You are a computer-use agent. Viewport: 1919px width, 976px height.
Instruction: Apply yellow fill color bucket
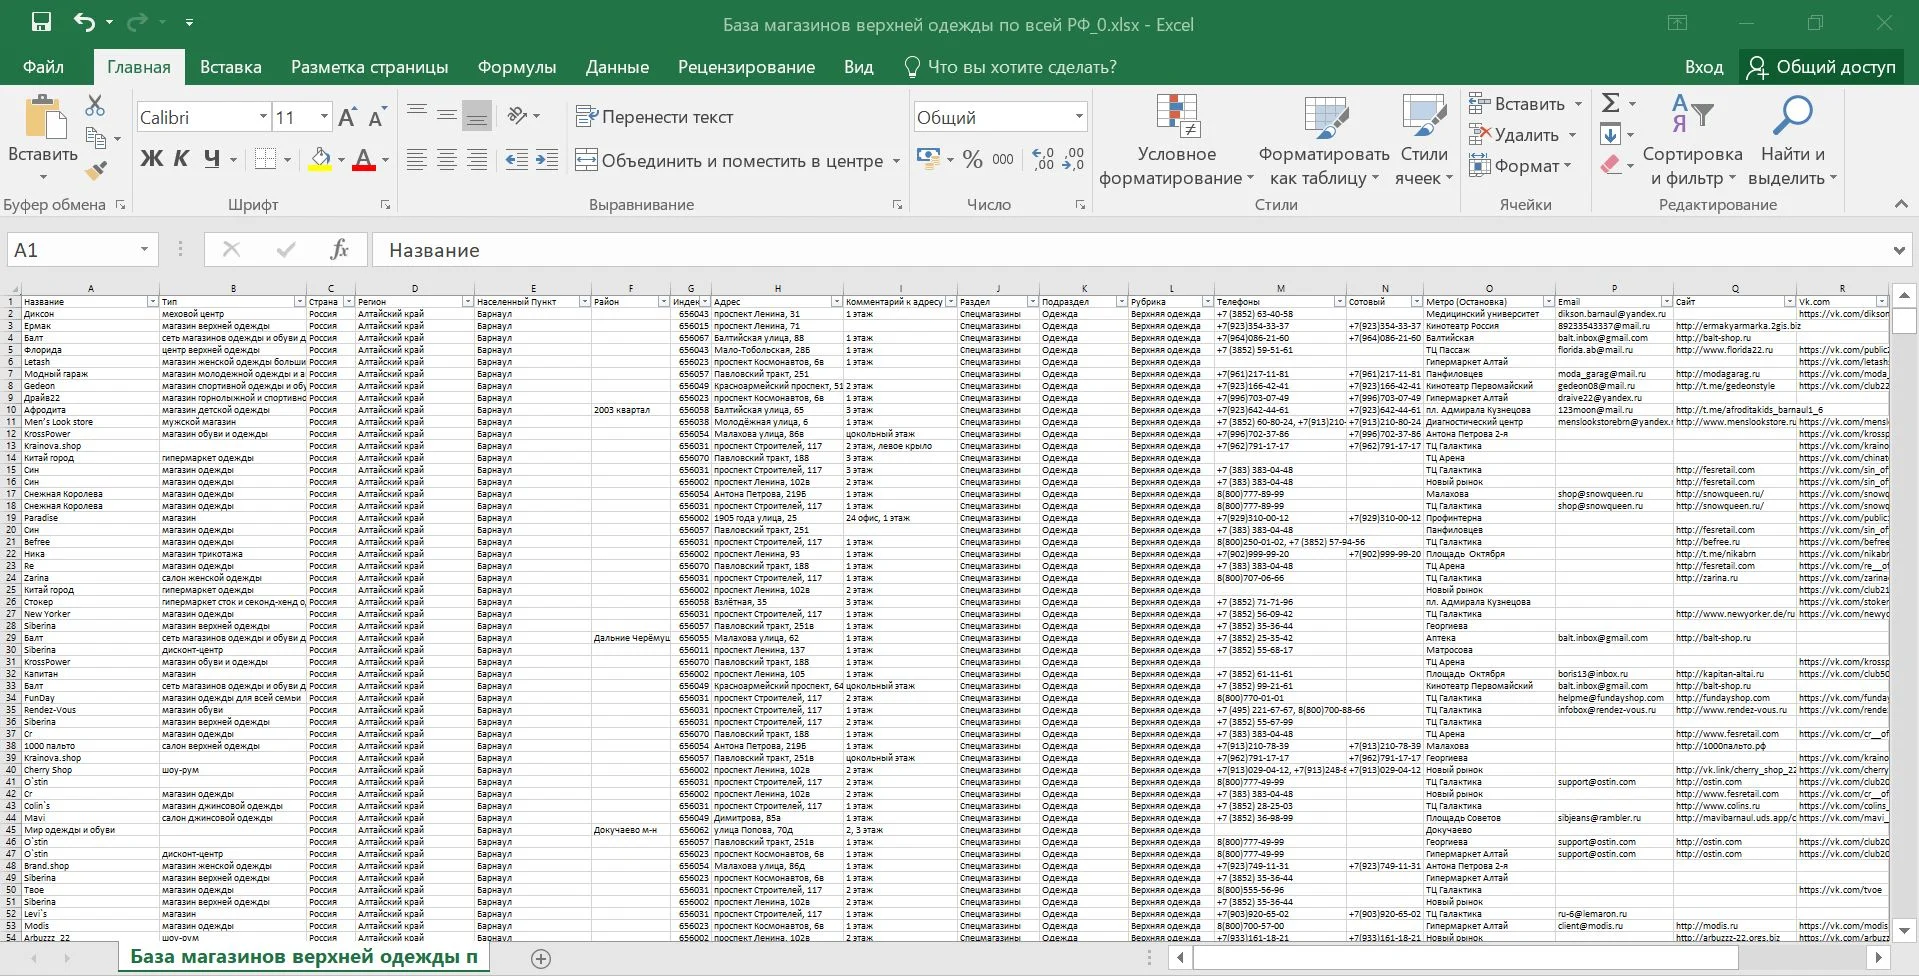320,159
